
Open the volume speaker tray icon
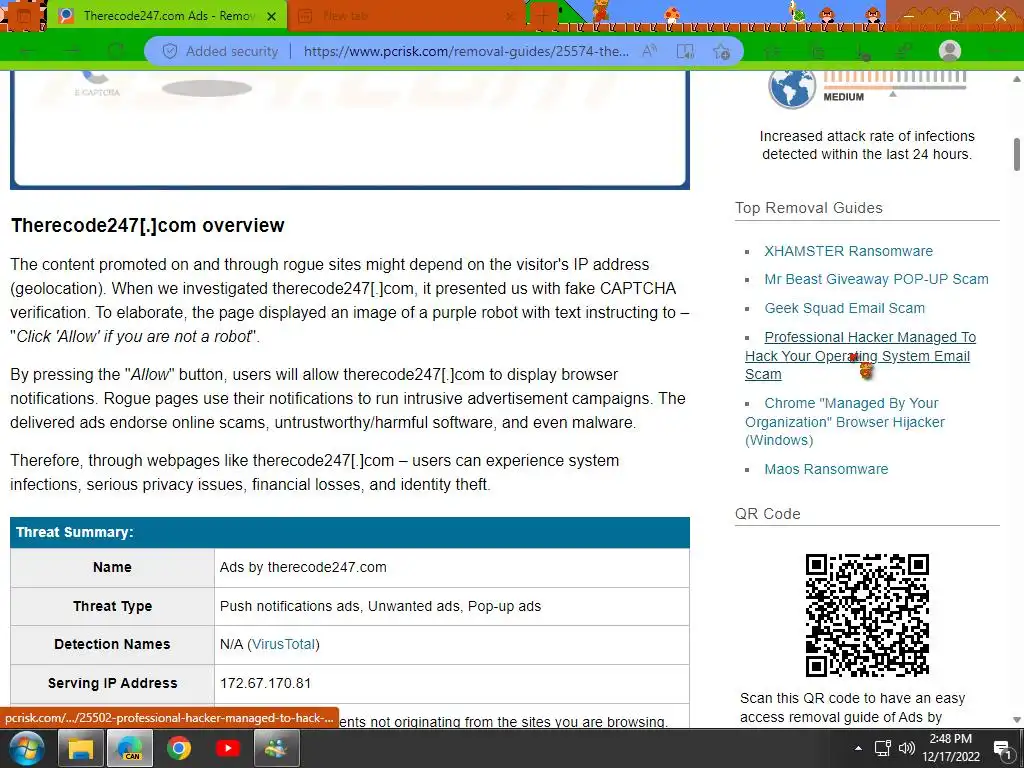click(906, 748)
